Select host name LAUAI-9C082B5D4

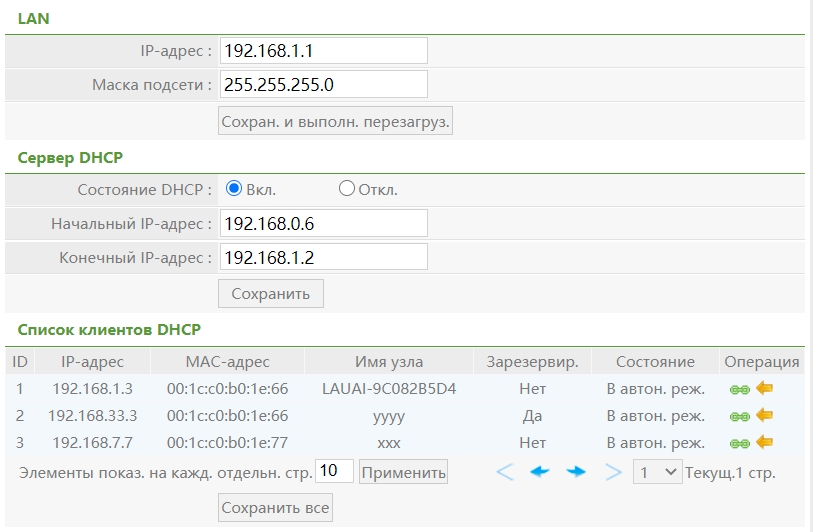[x=389, y=388]
